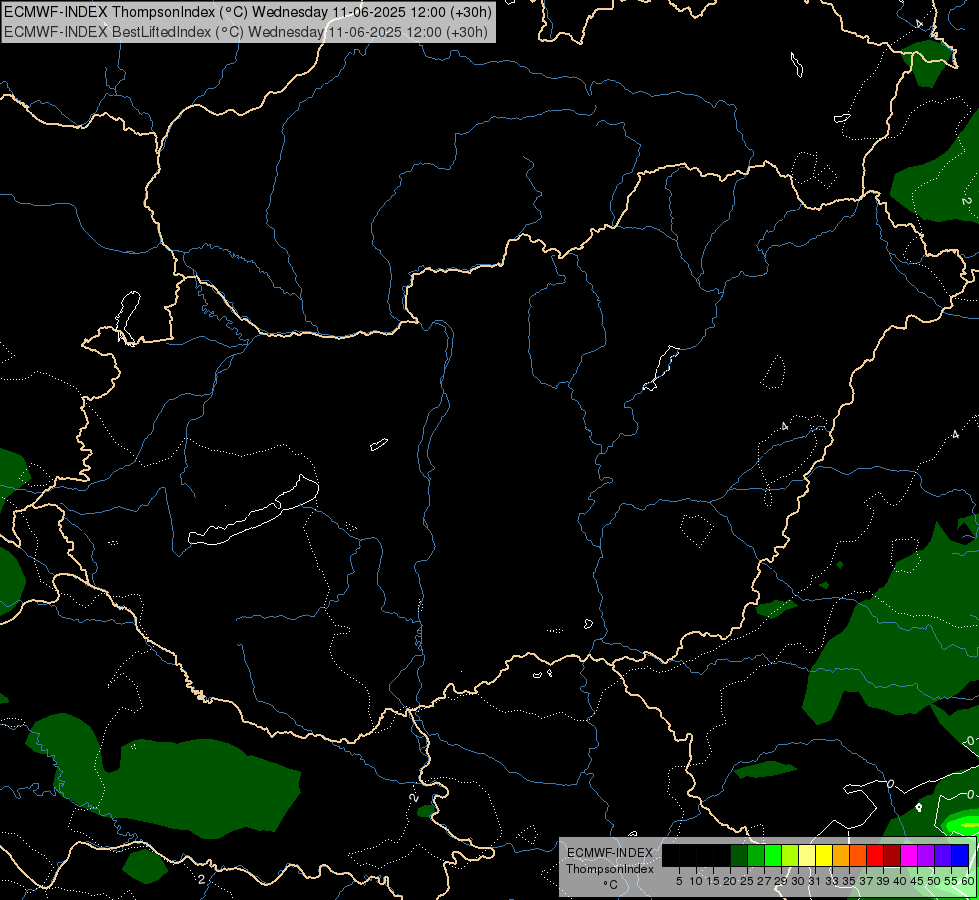This screenshot has width=979, height=900.
Task: Click the legend tick value "55"
Action: pos(951,881)
